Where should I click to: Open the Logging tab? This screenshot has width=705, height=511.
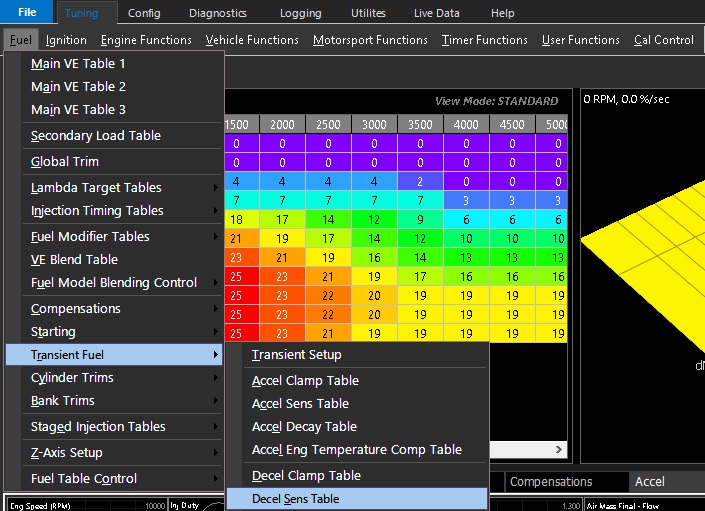[300, 13]
